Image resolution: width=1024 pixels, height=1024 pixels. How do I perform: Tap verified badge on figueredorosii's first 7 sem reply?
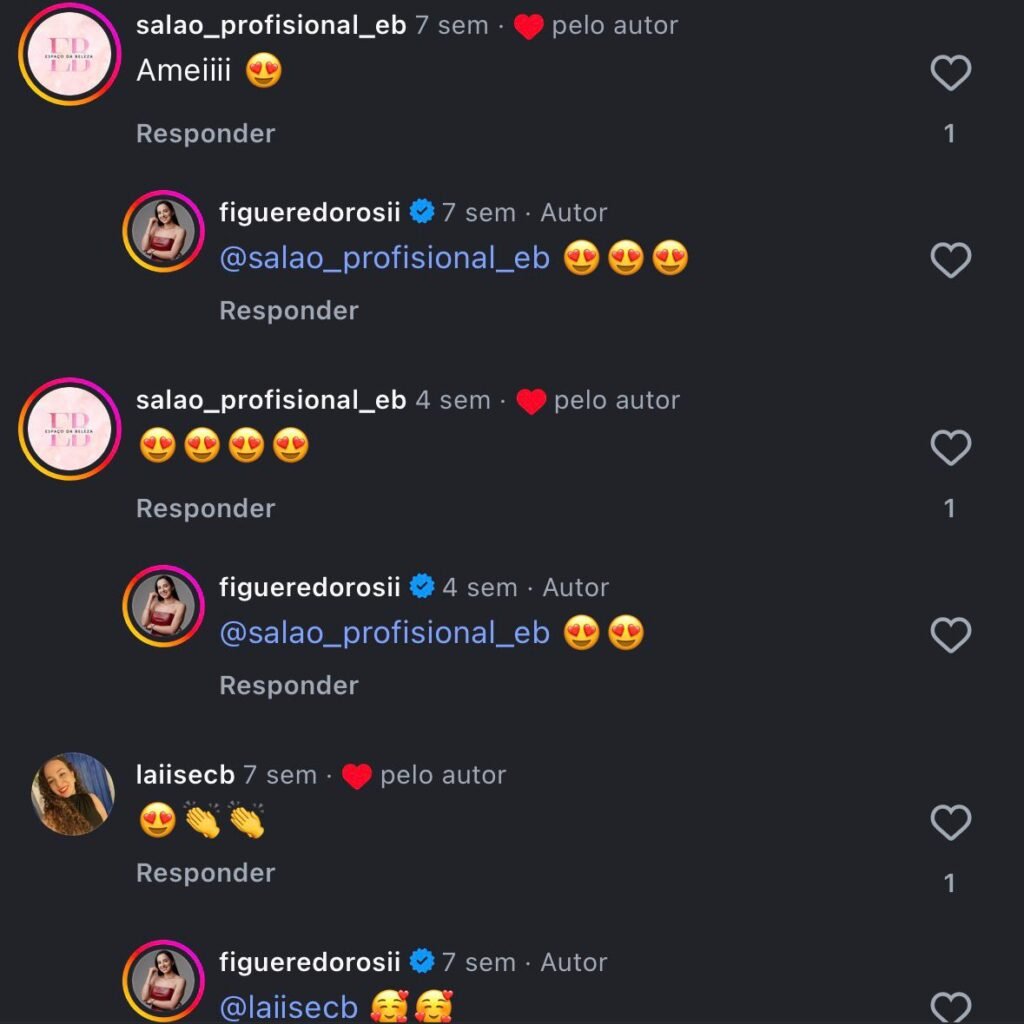tap(422, 212)
